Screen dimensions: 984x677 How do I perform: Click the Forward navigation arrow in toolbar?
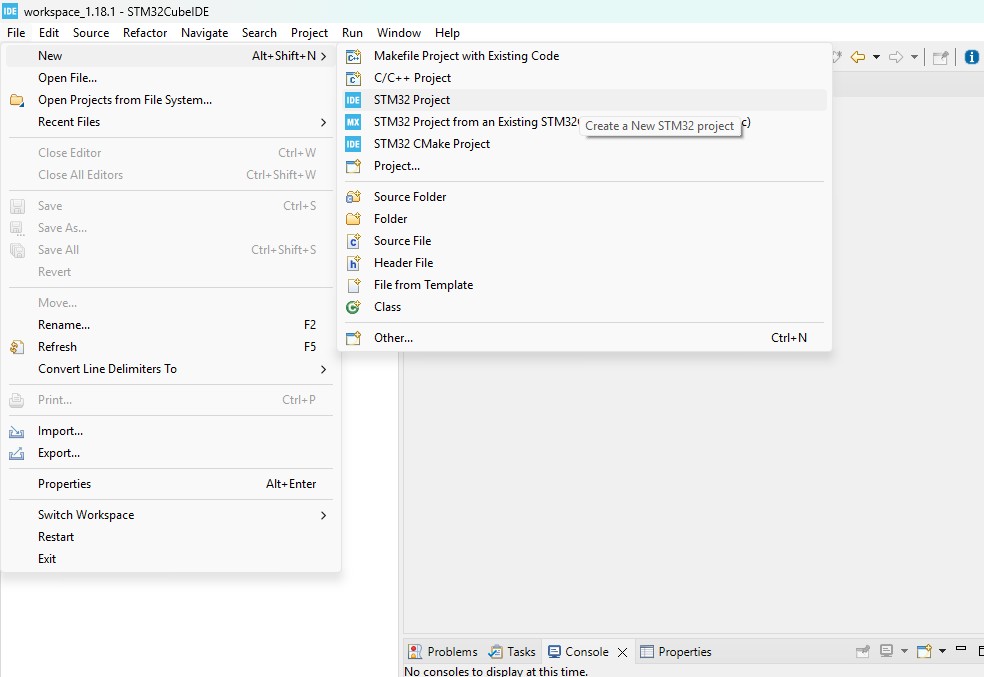tap(896, 57)
